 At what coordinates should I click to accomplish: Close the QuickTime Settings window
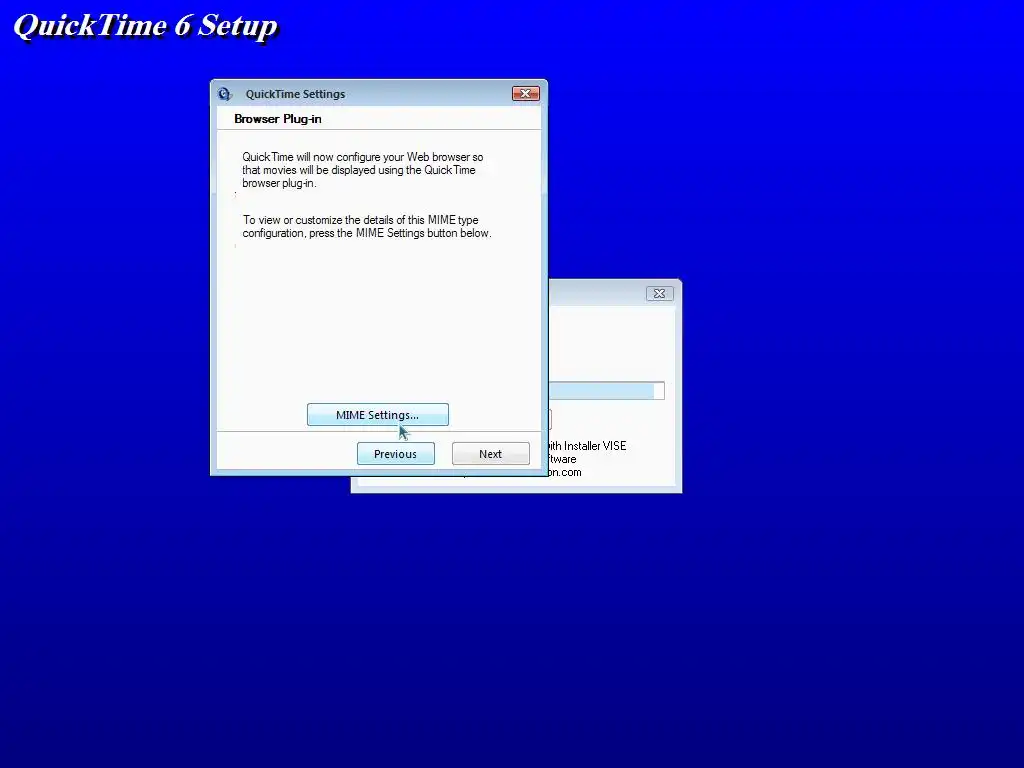coord(526,94)
